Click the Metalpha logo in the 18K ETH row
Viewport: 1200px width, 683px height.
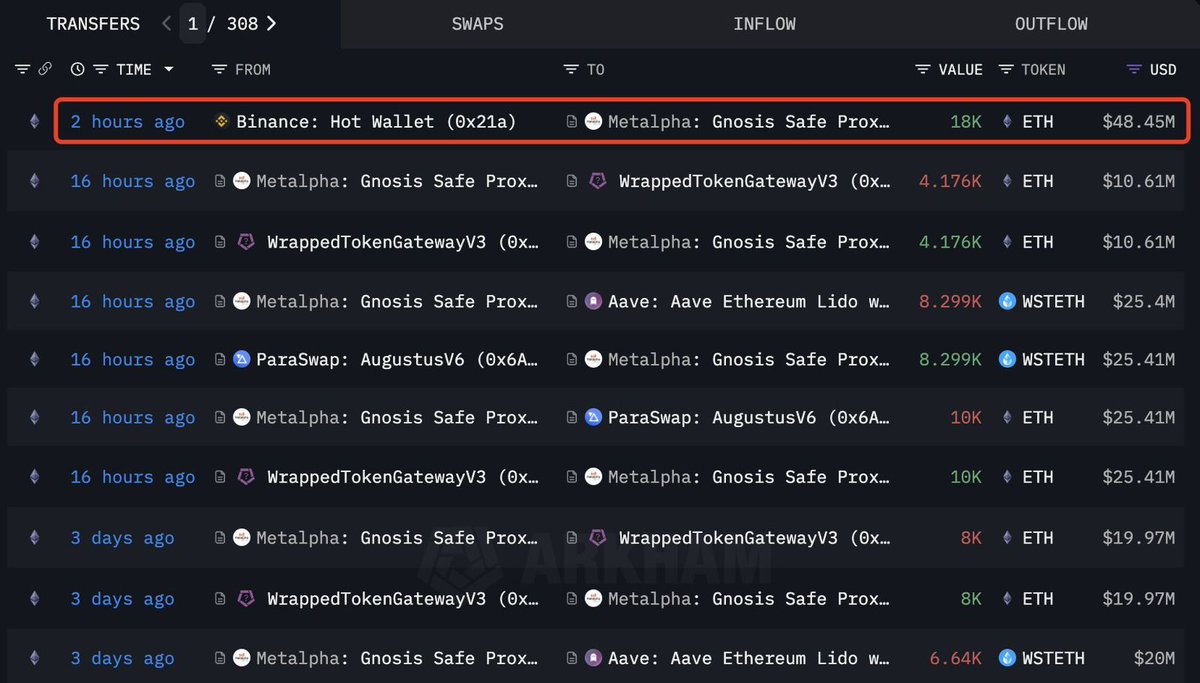click(593, 121)
